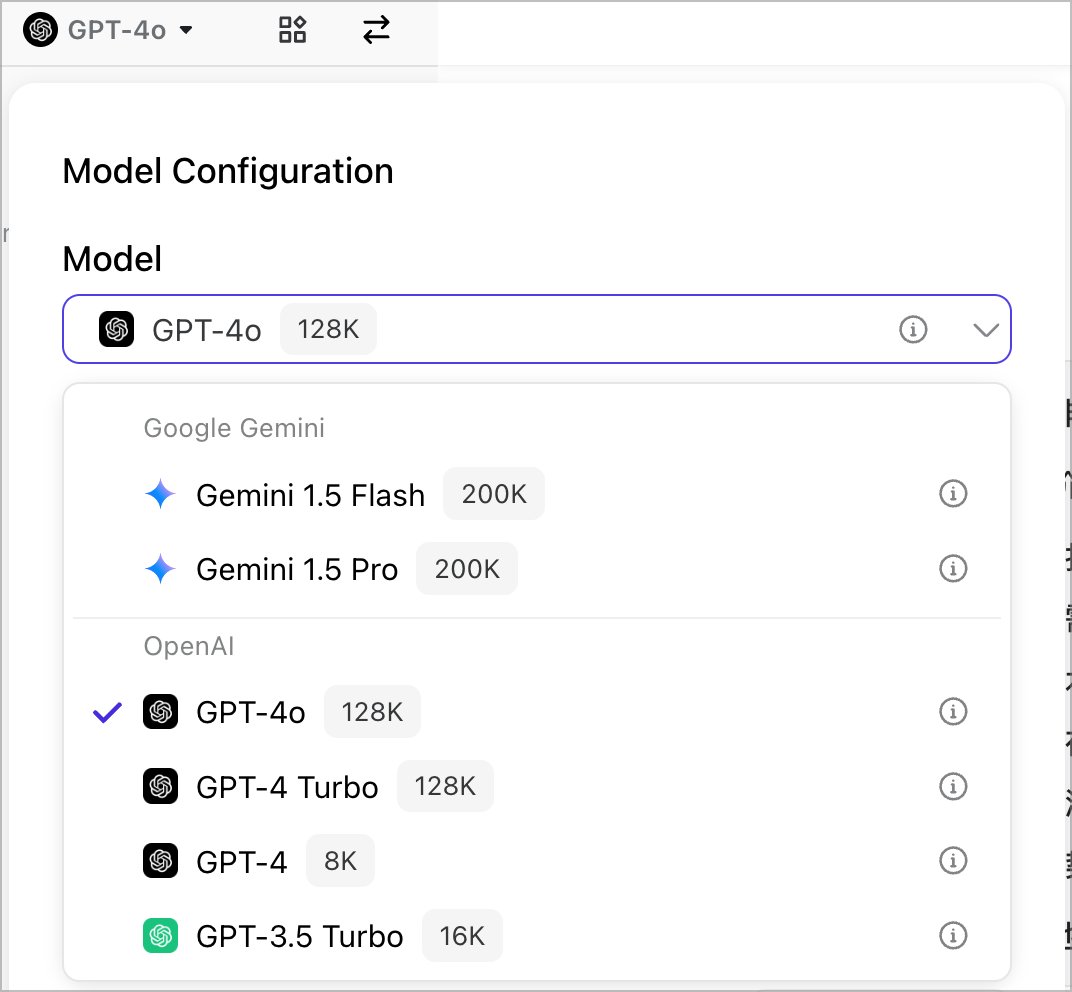Screen dimensions: 1072x992
Task: Click the green GPT-3.5 Turbo logo icon
Action: coord(160,936)
